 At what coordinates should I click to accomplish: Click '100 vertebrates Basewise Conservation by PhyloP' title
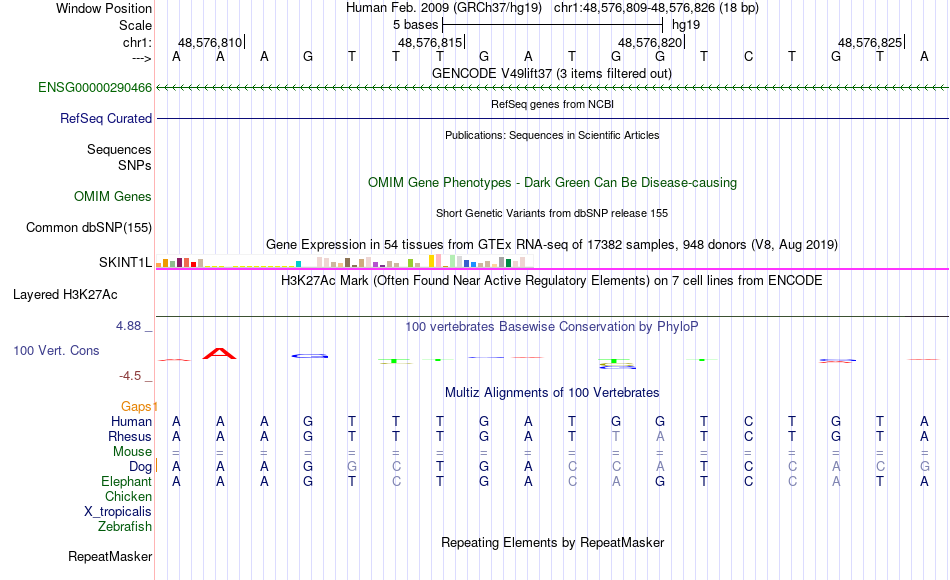(552, 327)
